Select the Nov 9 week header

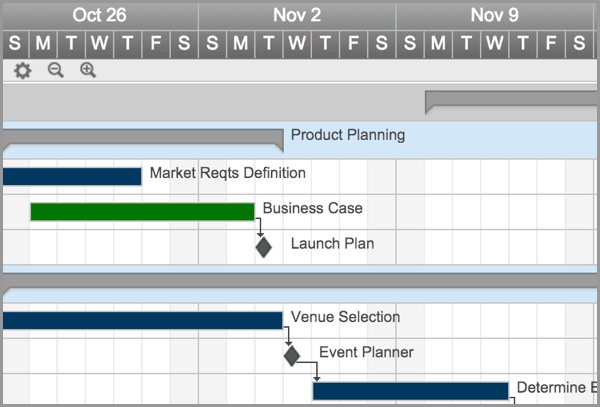tap(495, 15)
